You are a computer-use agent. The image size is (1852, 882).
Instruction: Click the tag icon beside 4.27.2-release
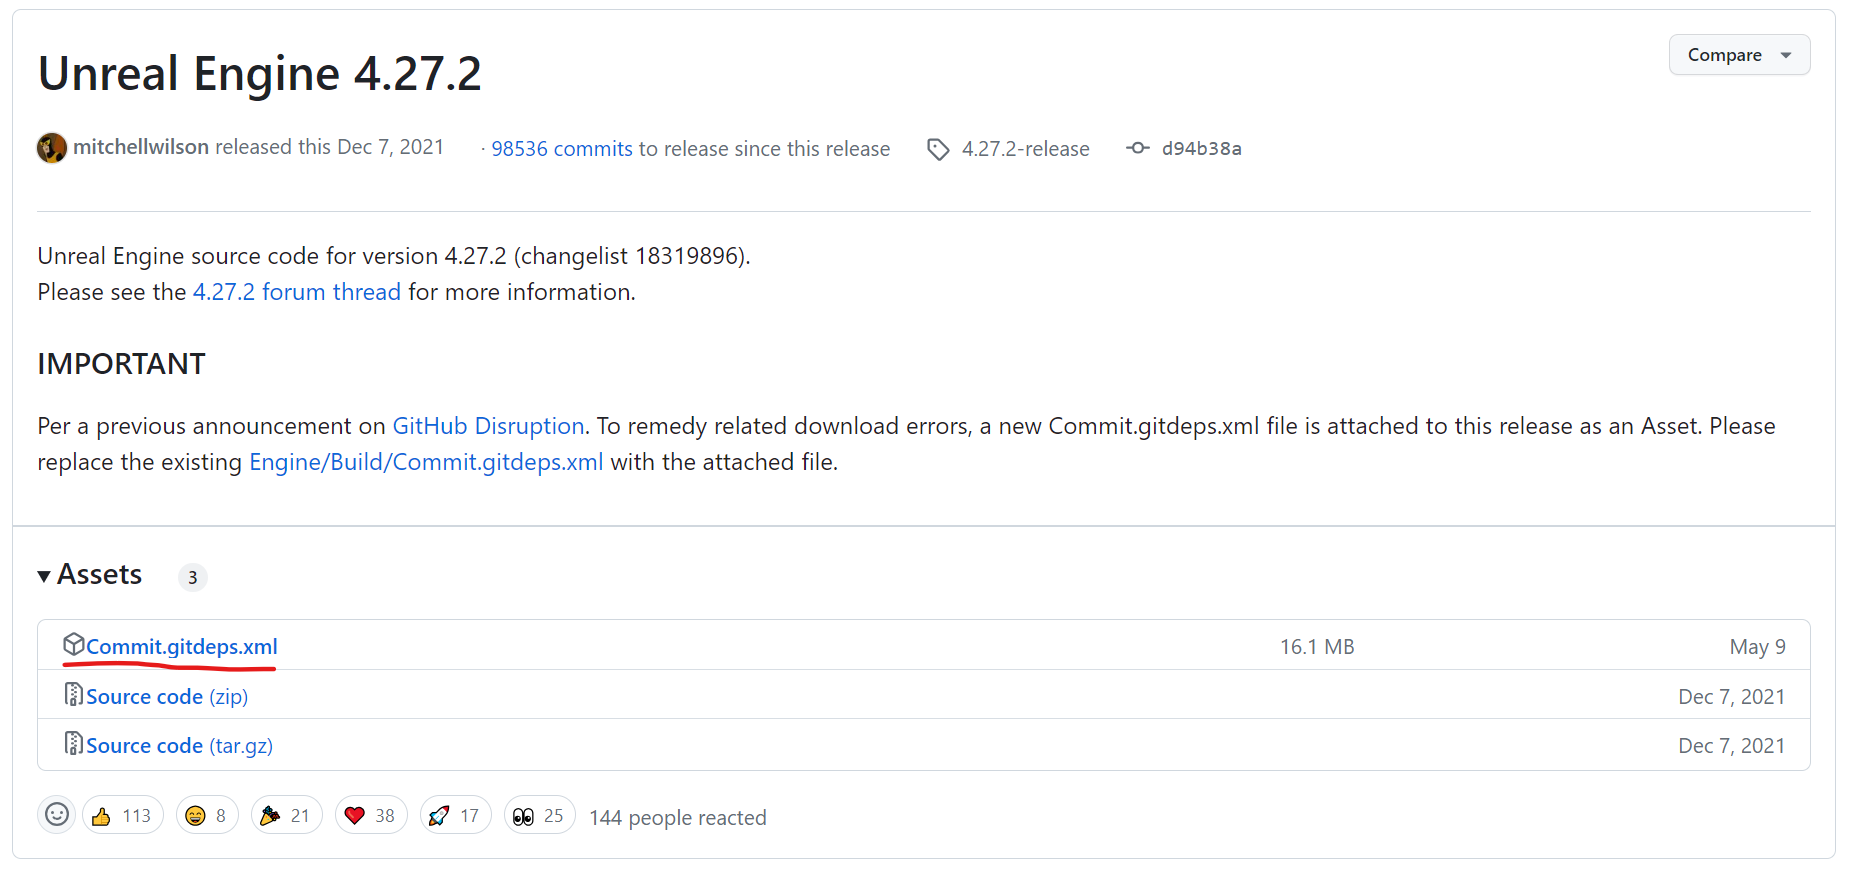pyautogui.click(x=938, y=149)
